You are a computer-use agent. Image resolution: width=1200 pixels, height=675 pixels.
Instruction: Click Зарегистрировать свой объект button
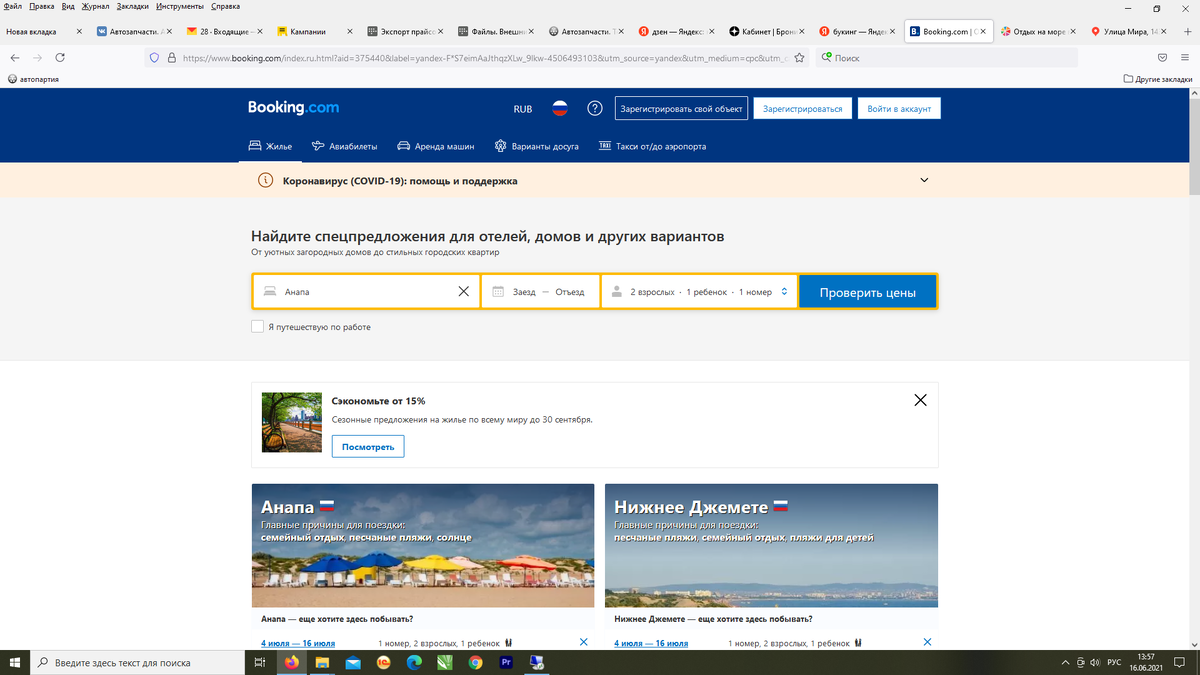[x=681, y=108]
